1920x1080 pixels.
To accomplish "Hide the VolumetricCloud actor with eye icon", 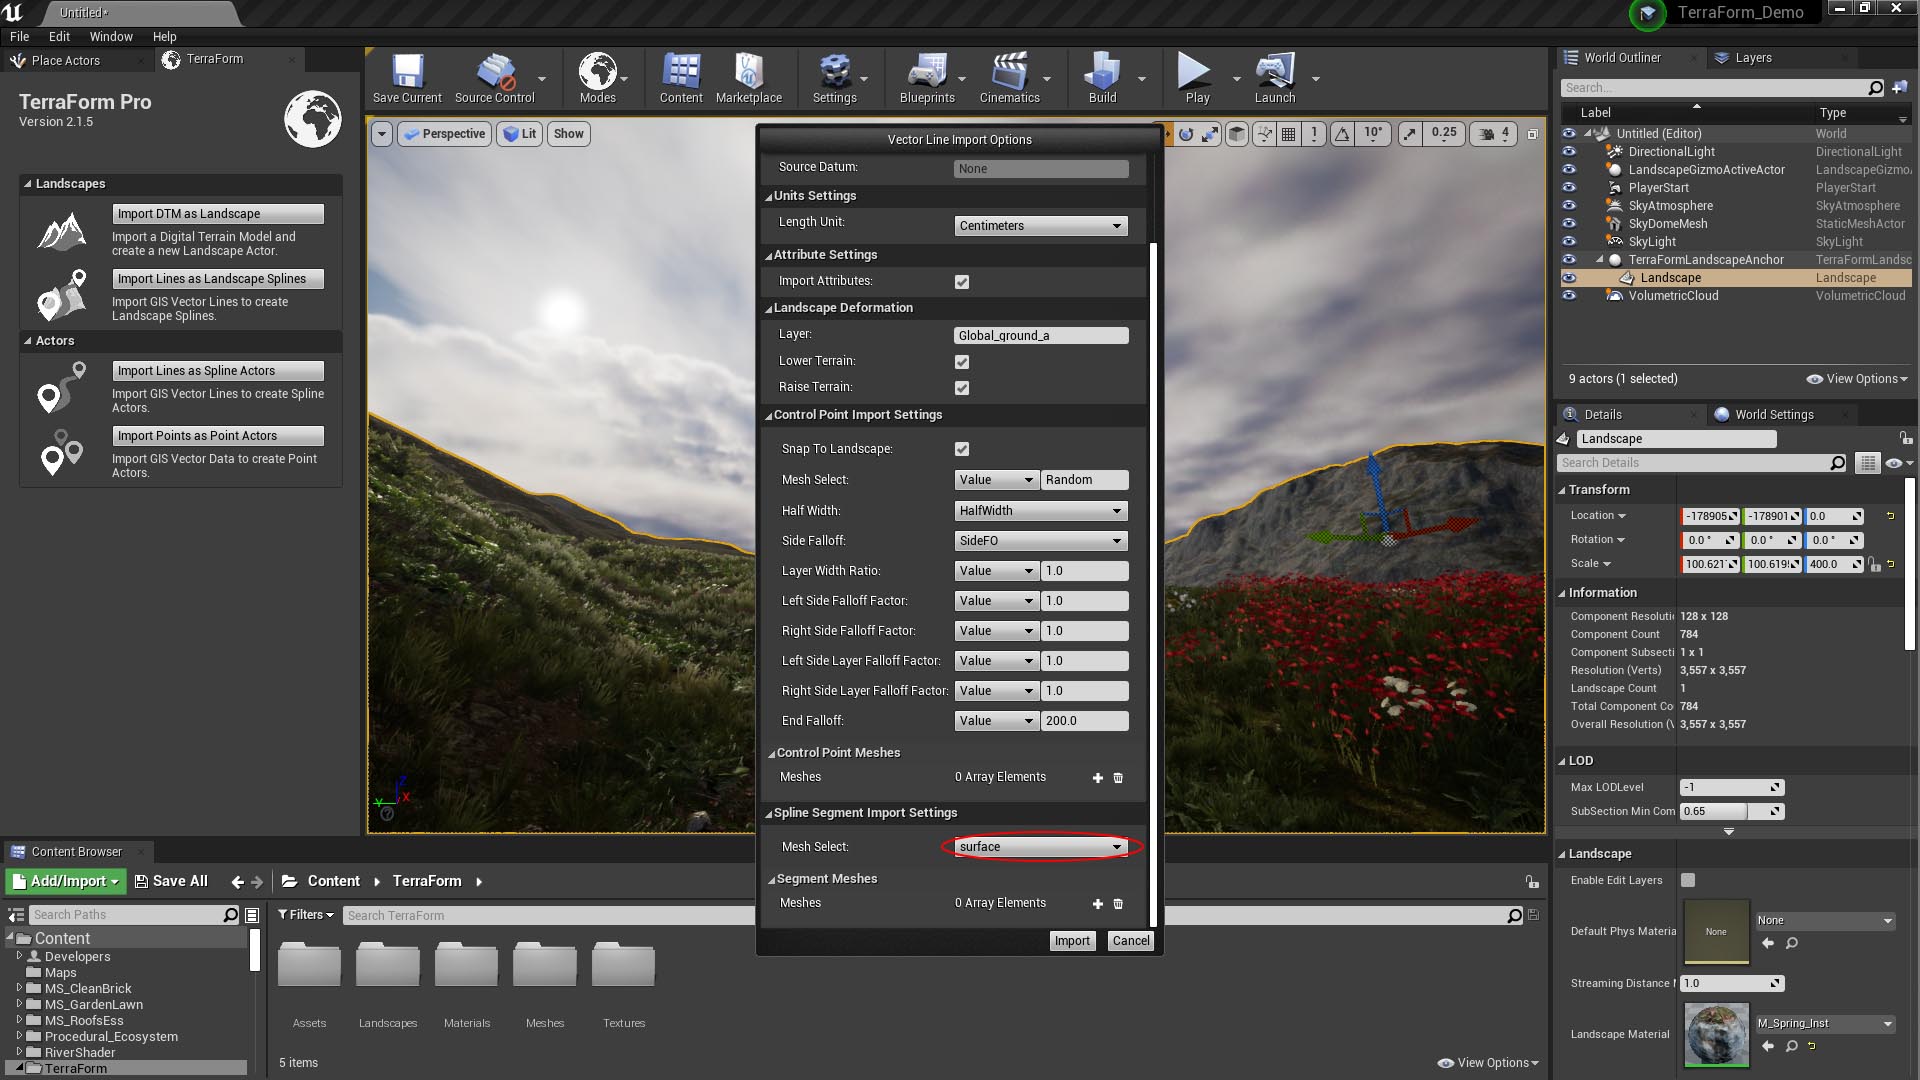I will click(1568, 296).
